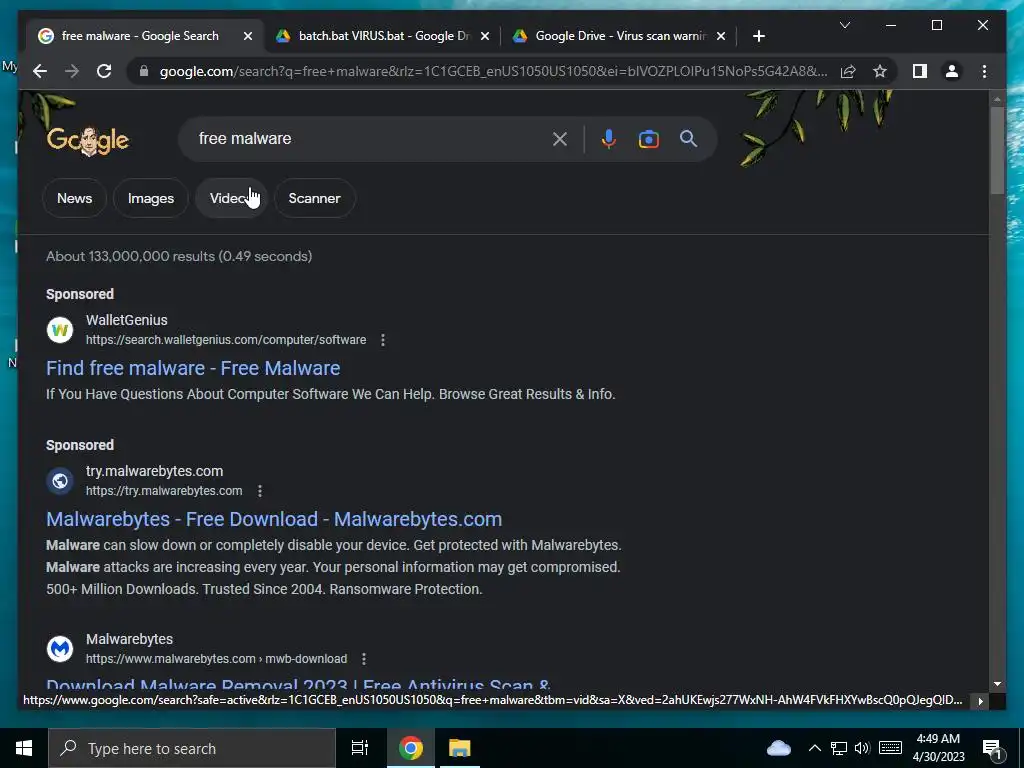Image resolution: width=1024 pixels, height=768 pixels.
Task: Open Find free malware - Free Malware link
Action: pos(193,368)
